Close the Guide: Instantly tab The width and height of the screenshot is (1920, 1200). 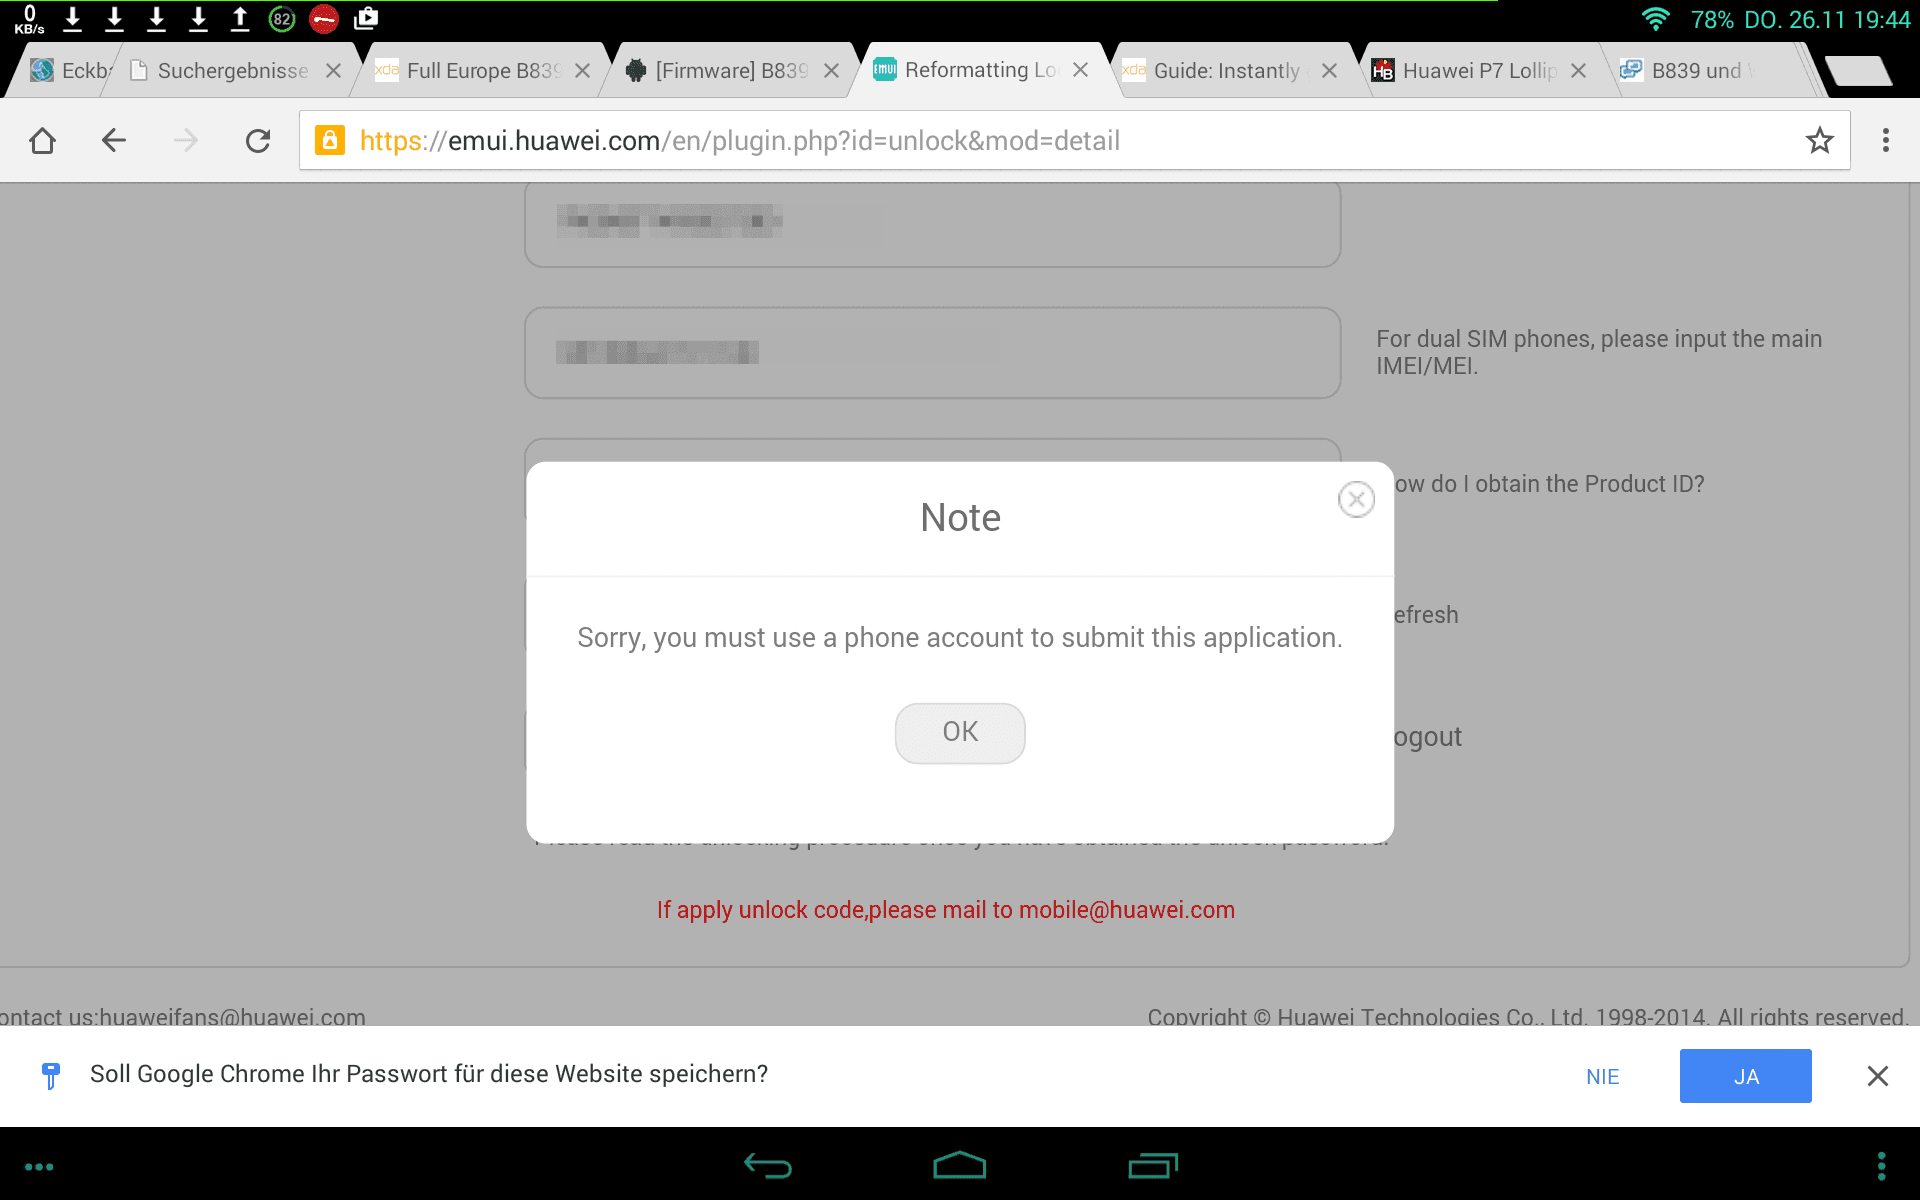1330,71
